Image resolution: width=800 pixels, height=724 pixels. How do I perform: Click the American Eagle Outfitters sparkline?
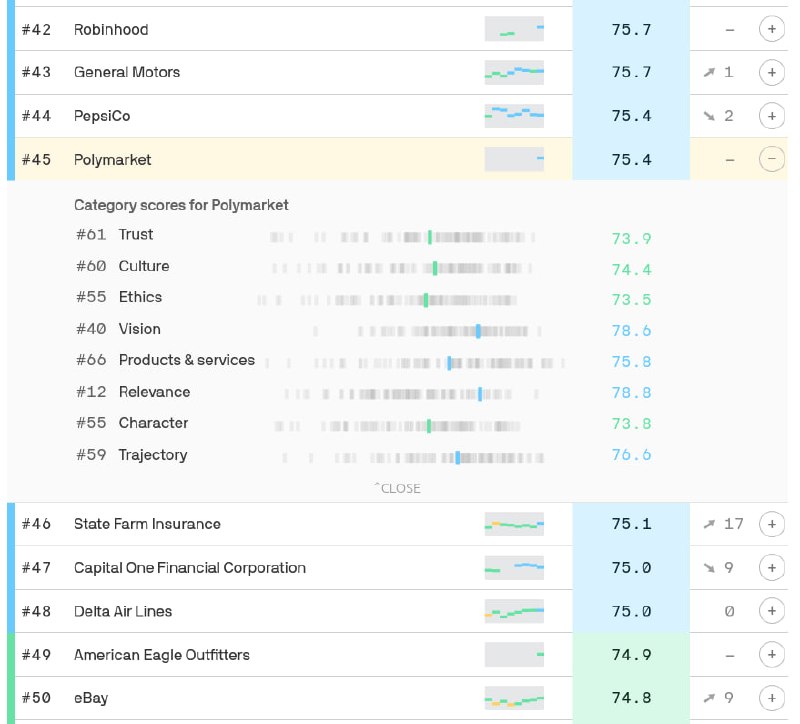(x=514, y=654)
